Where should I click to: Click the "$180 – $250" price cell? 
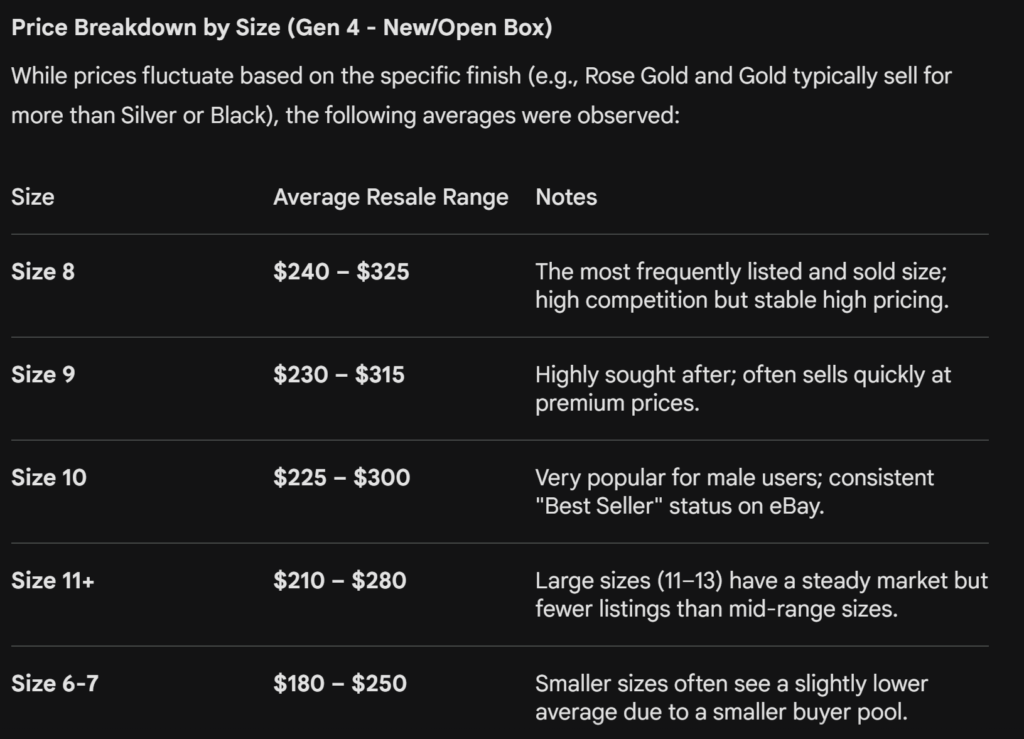click(339, 683)
